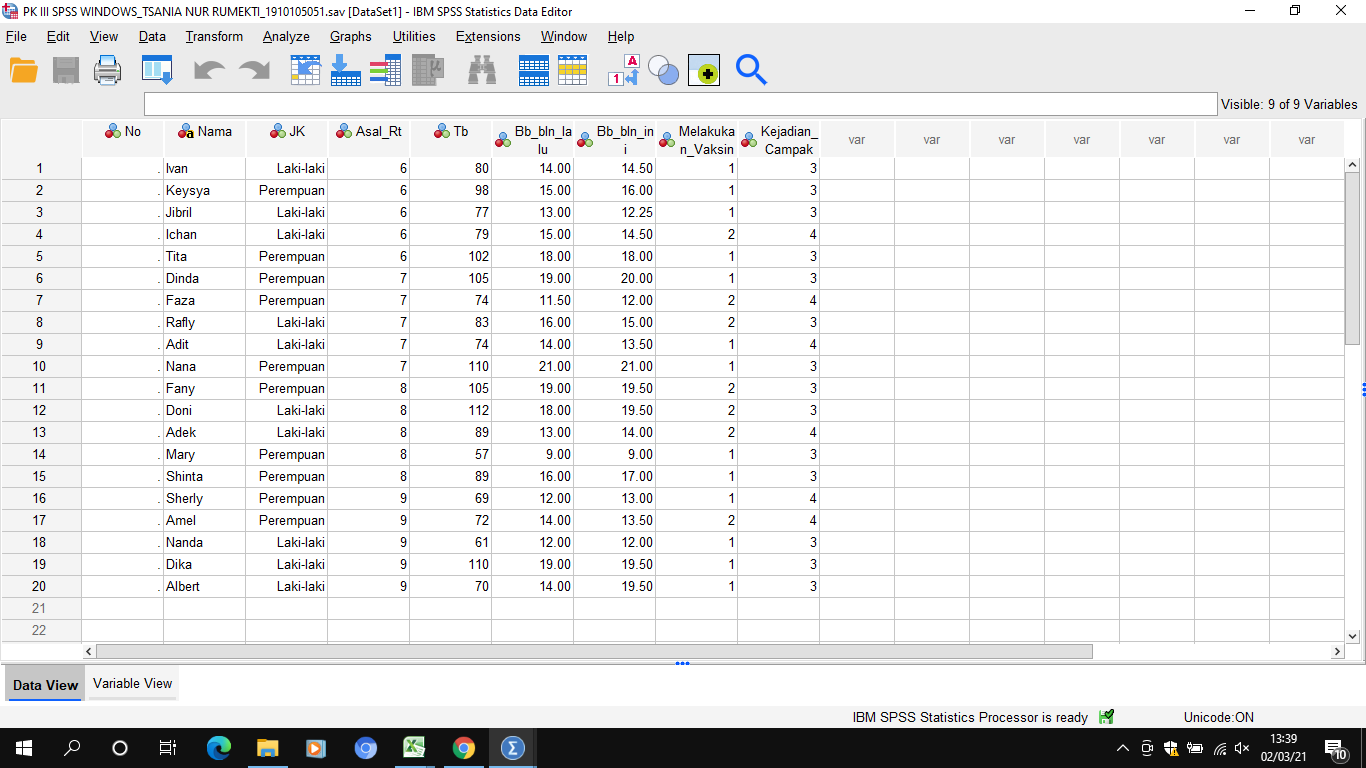Open the notification center icon
This screenshot has height=768, width=1366.
[1335, 748]
